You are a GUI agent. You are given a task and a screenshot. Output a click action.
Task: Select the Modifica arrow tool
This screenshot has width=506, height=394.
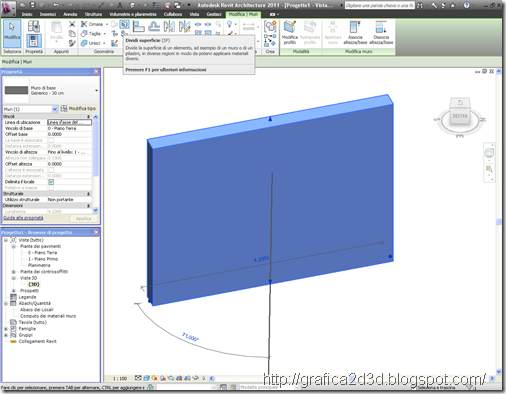click(x=12, y=33)
